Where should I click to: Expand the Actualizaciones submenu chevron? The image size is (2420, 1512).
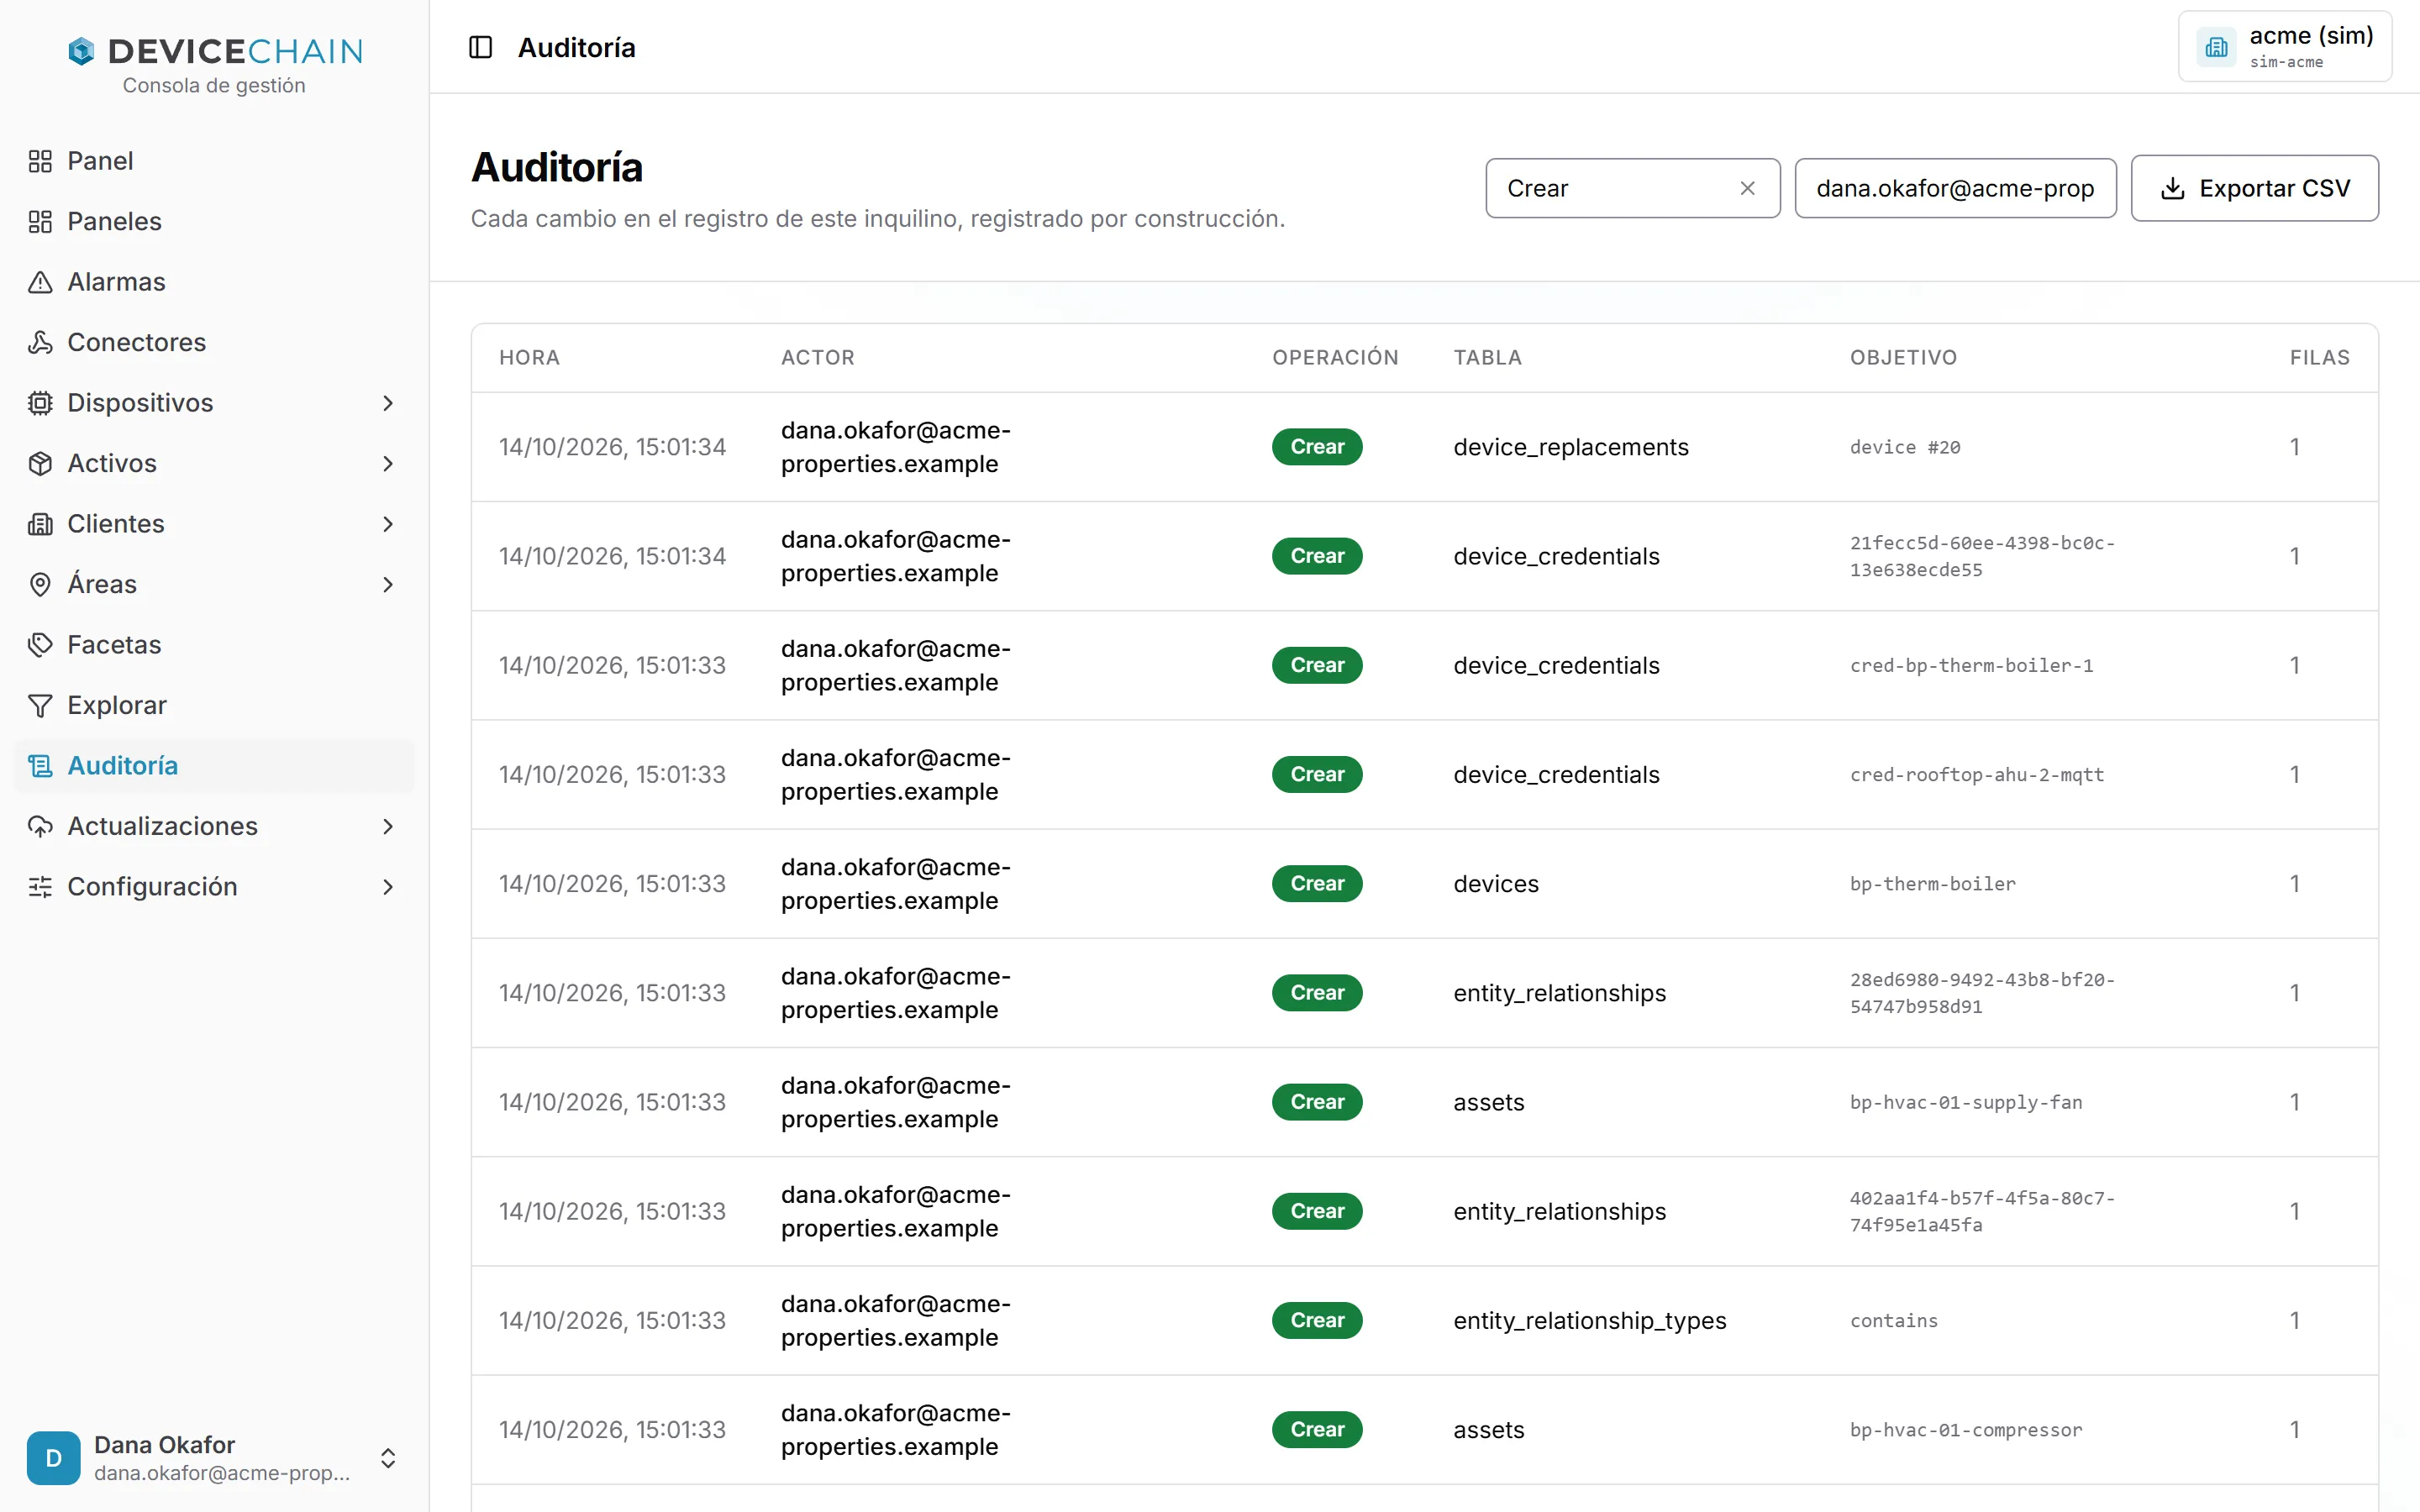pyautogui.click(x=388, y=826)
